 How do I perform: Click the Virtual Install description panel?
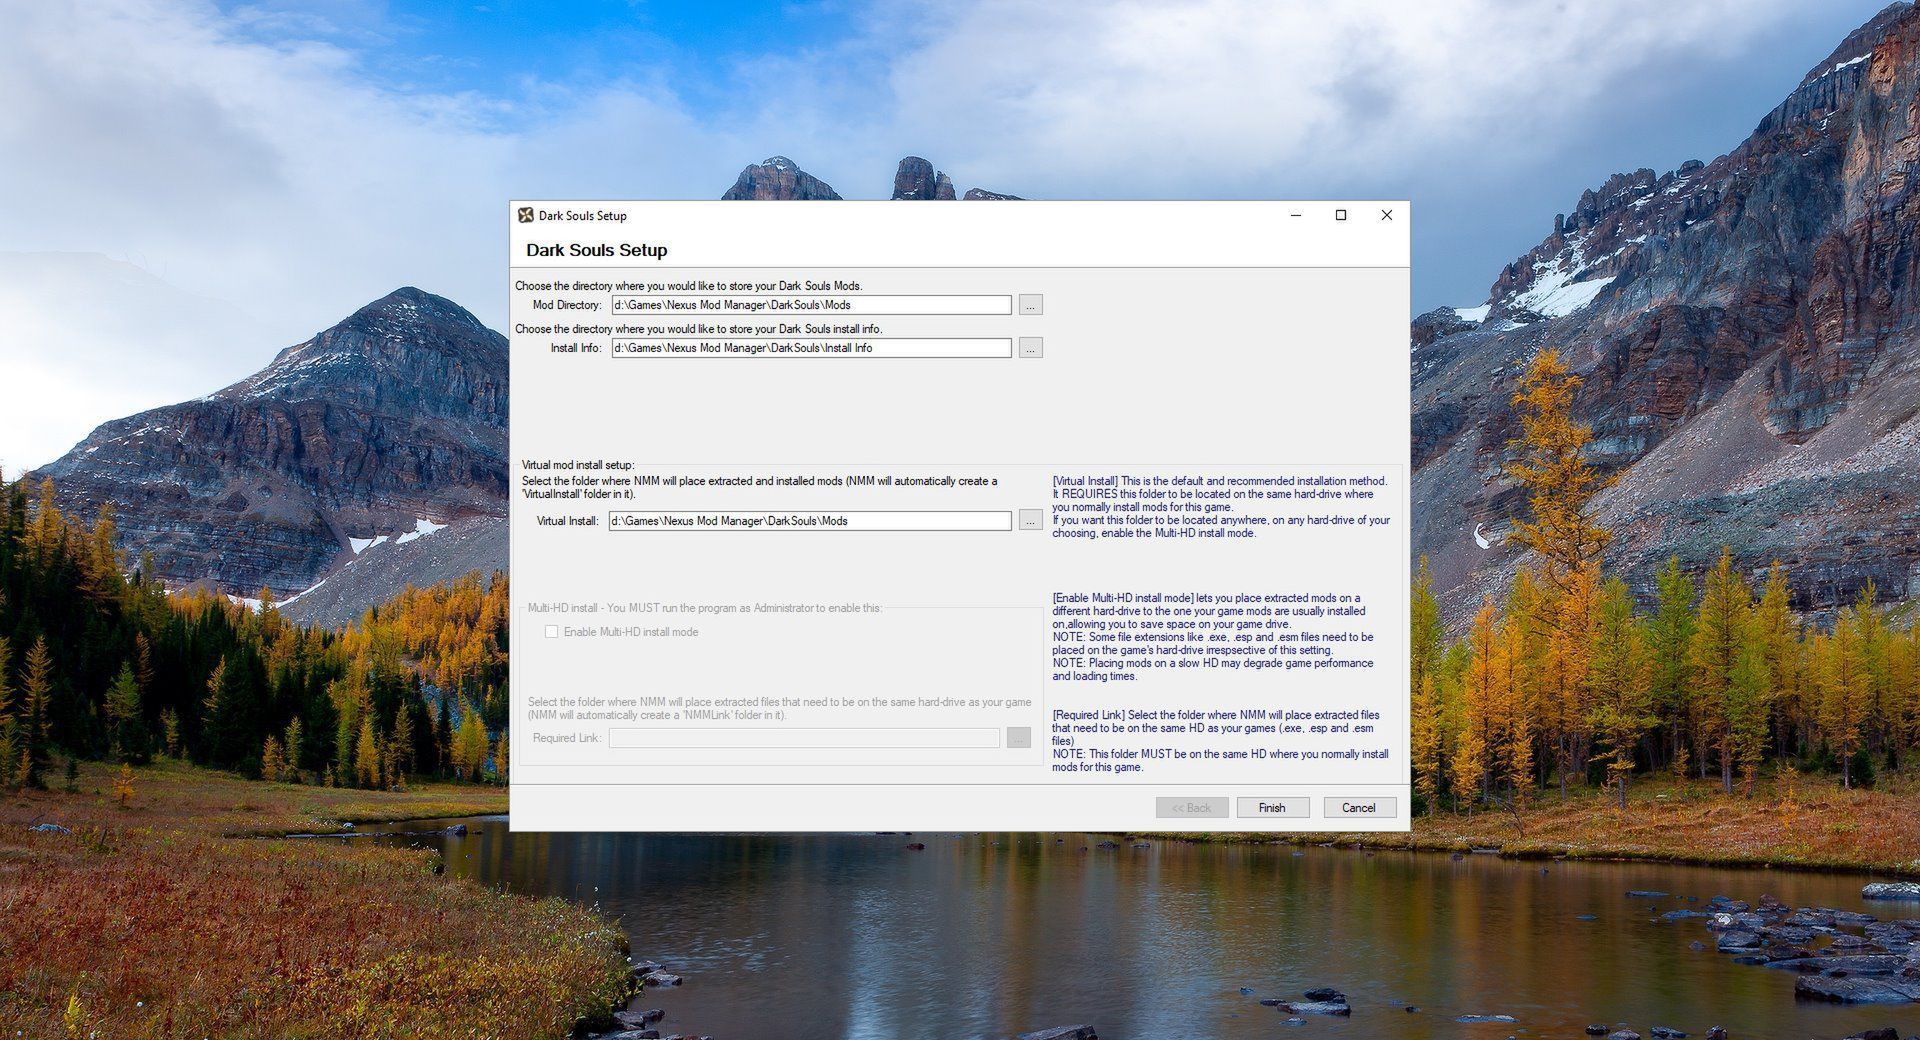1220,507
